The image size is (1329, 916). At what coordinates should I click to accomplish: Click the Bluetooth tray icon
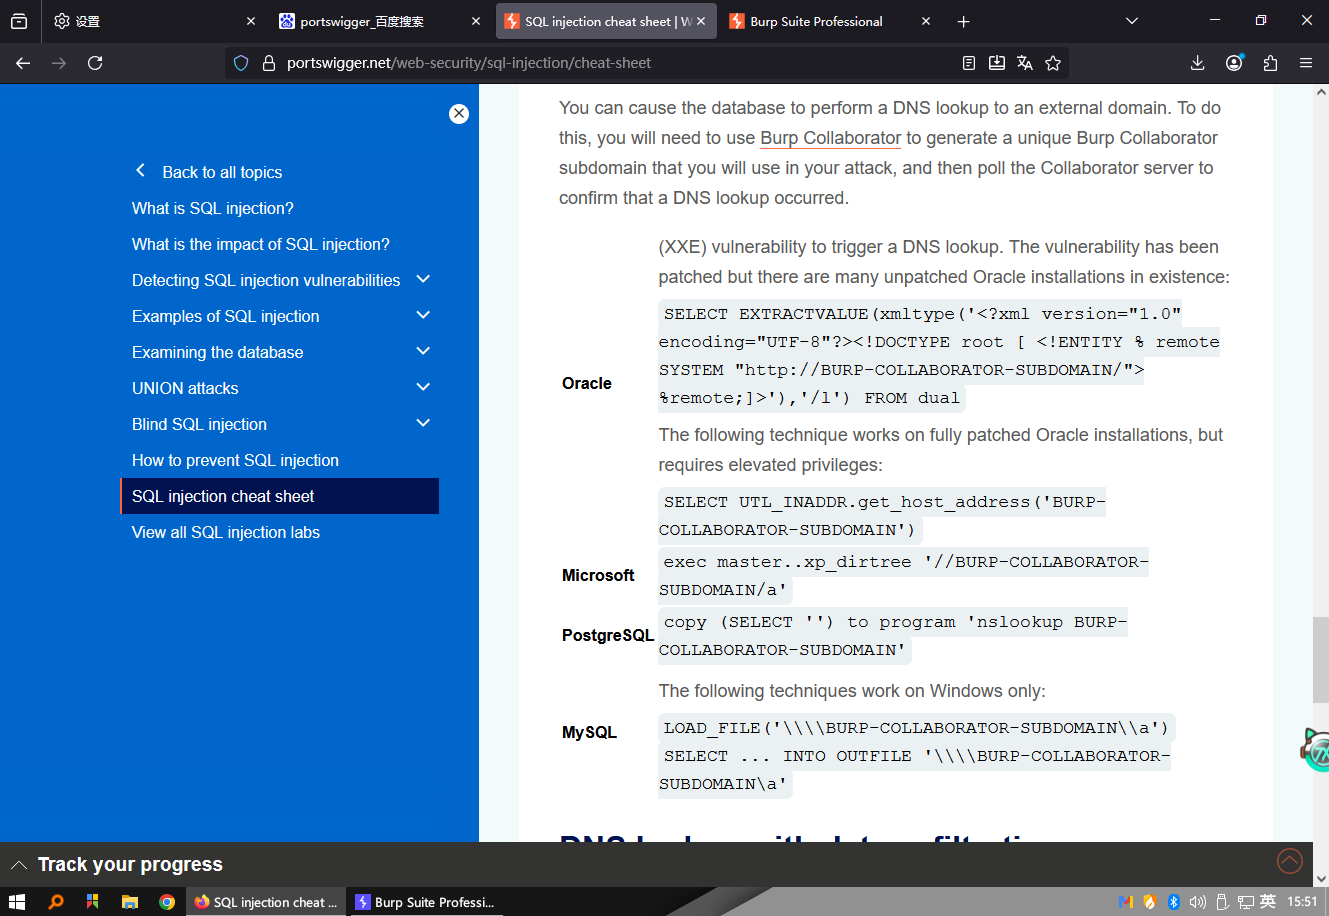click(1174, 902)
